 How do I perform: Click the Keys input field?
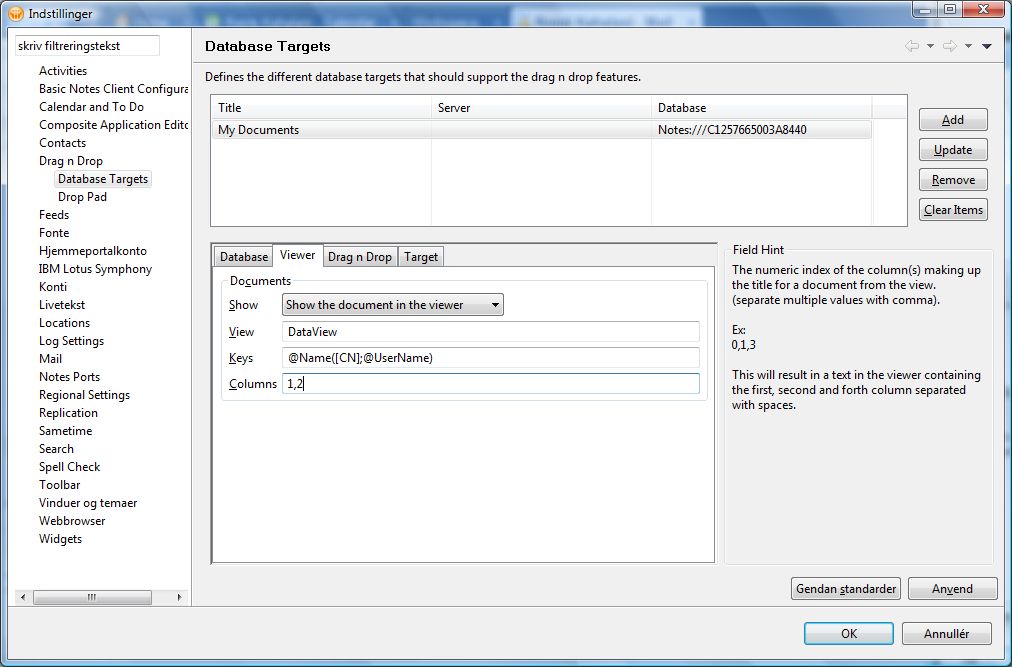point(491,358)
